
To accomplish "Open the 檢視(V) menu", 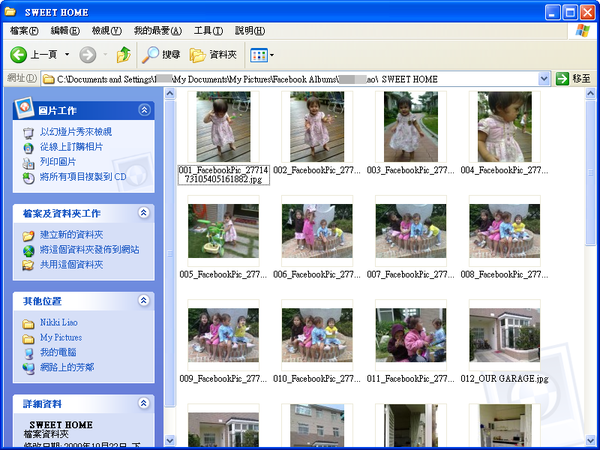I will (107, 31).
